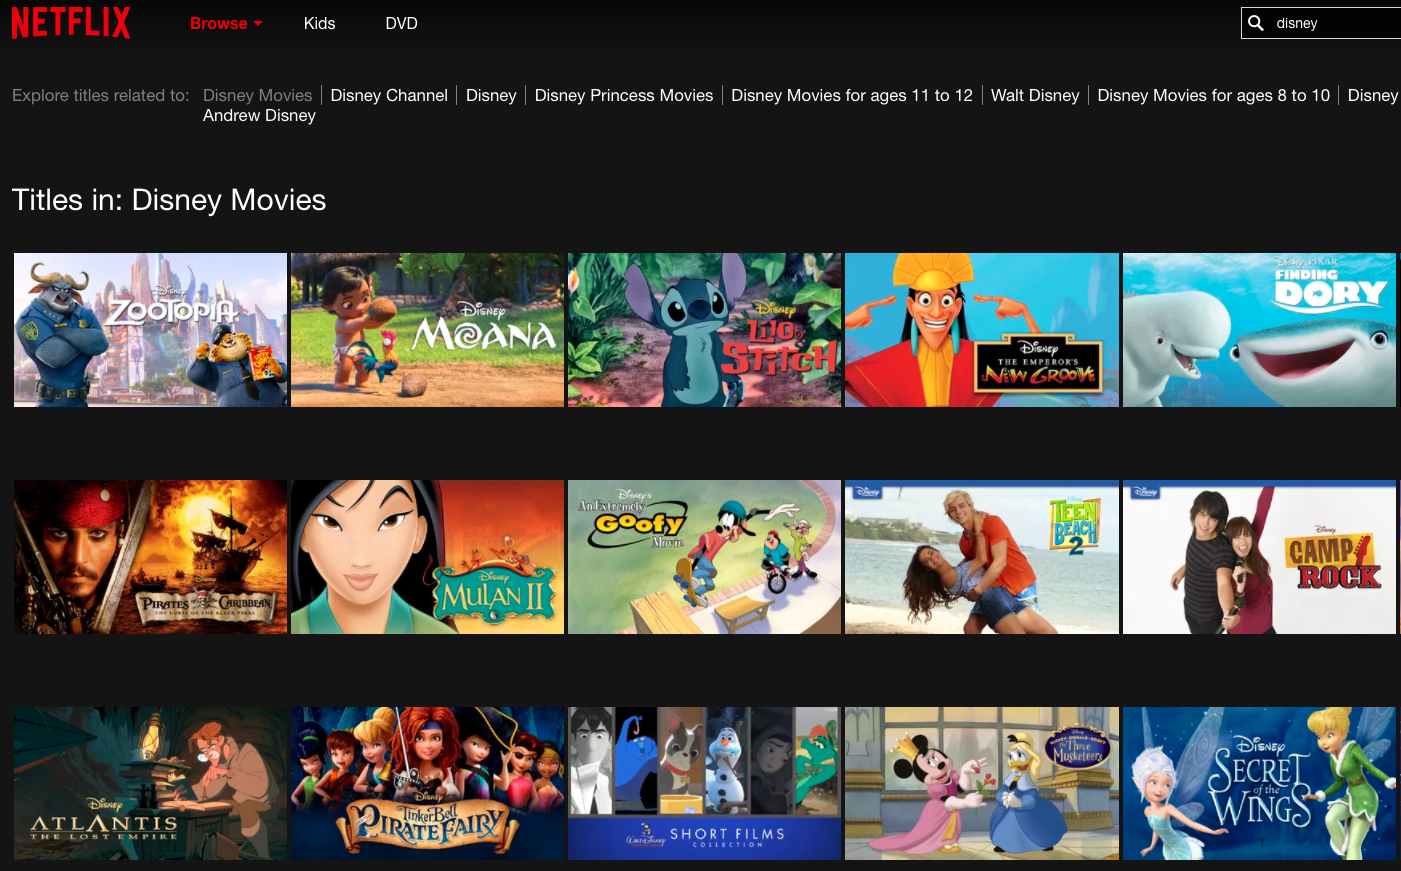Click the Finding Dory poster

click(1259, 330)
